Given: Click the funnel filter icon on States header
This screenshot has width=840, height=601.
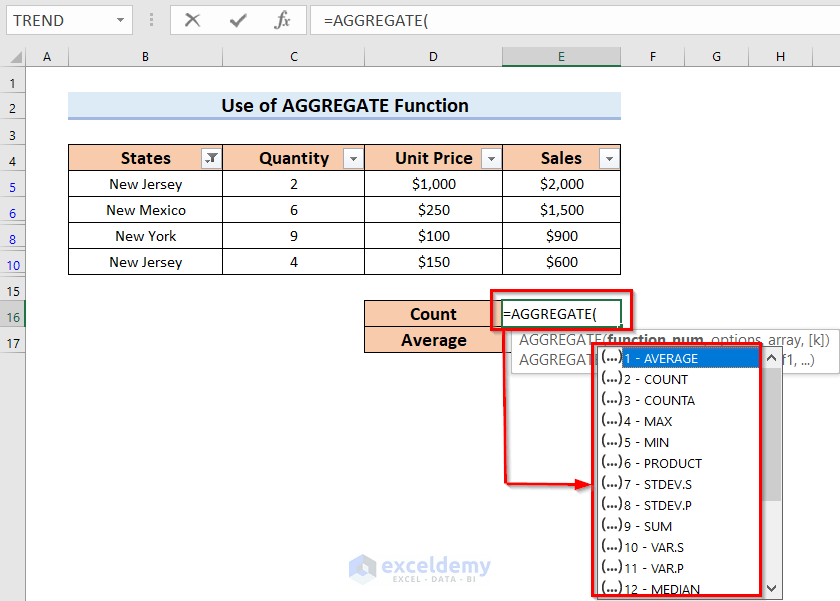Looking at the screenshot, I should click(x=211, y=158).
